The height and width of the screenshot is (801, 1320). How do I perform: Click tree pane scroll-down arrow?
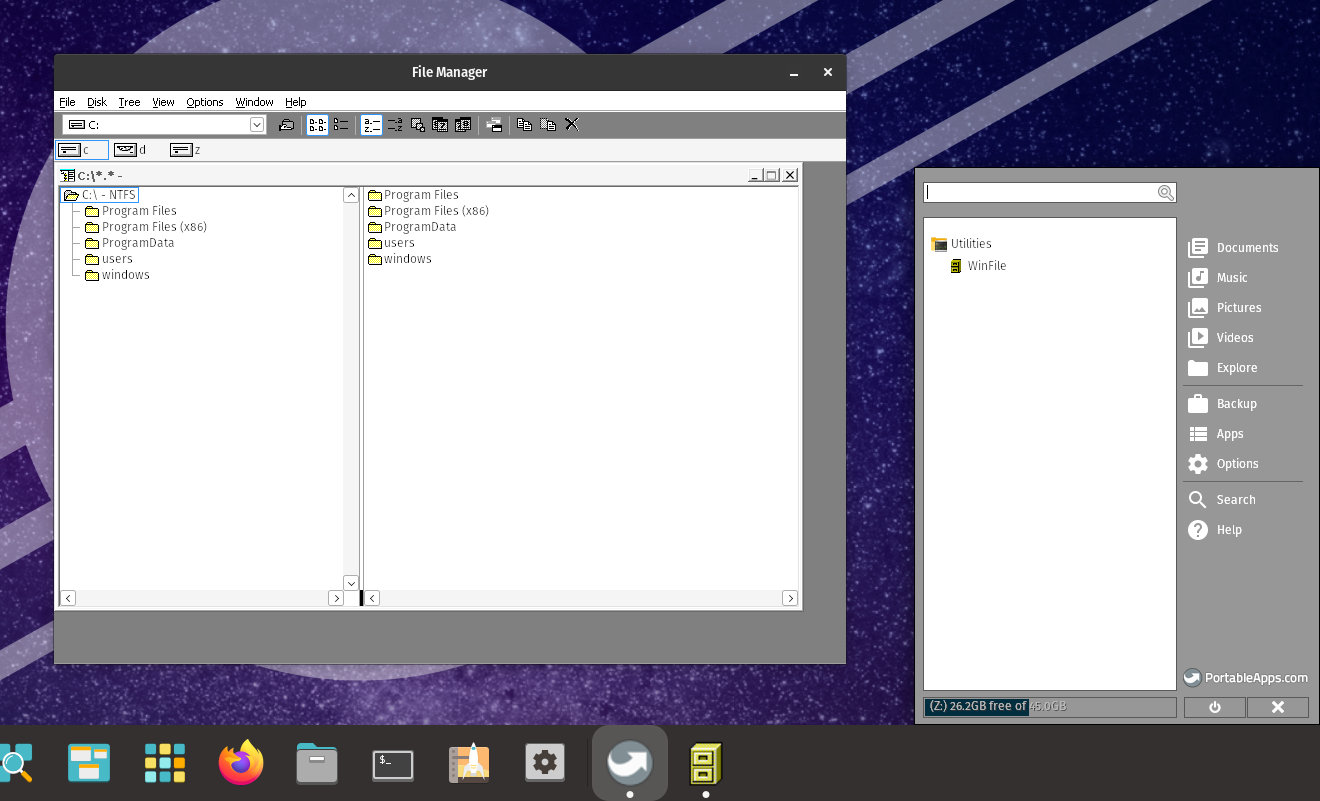(x=351, y=582)
